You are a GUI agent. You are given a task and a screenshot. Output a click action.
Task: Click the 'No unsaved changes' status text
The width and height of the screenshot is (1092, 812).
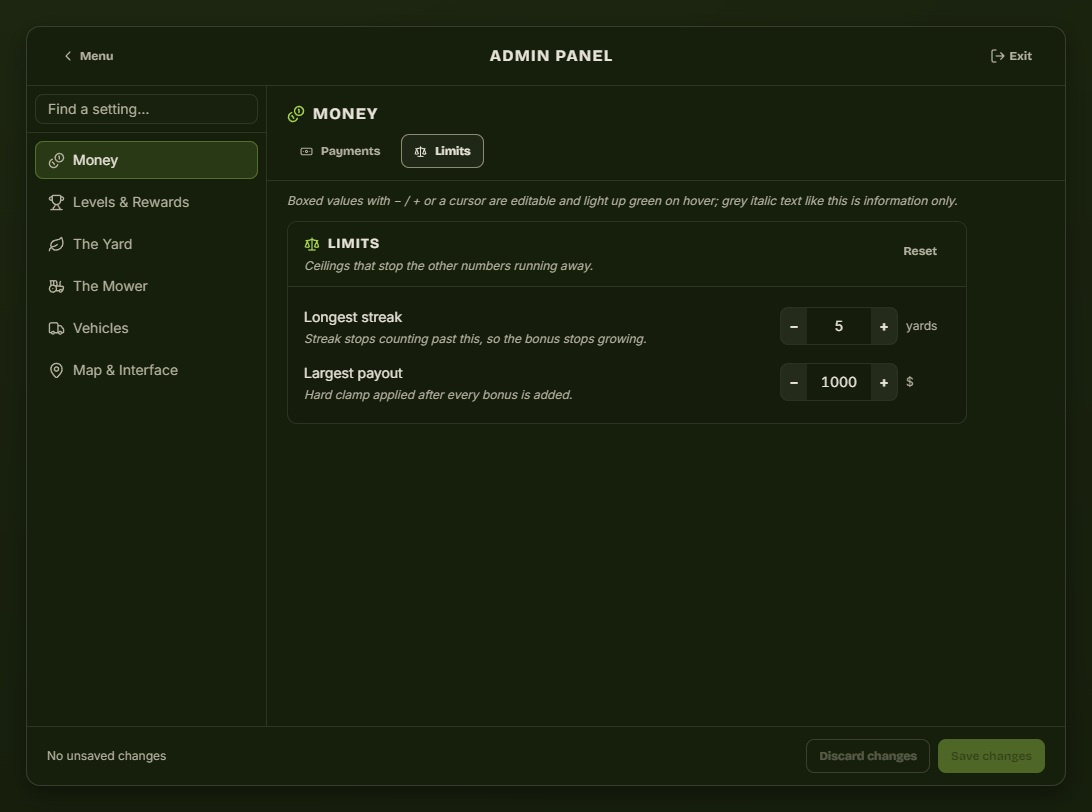click(107, 756)
